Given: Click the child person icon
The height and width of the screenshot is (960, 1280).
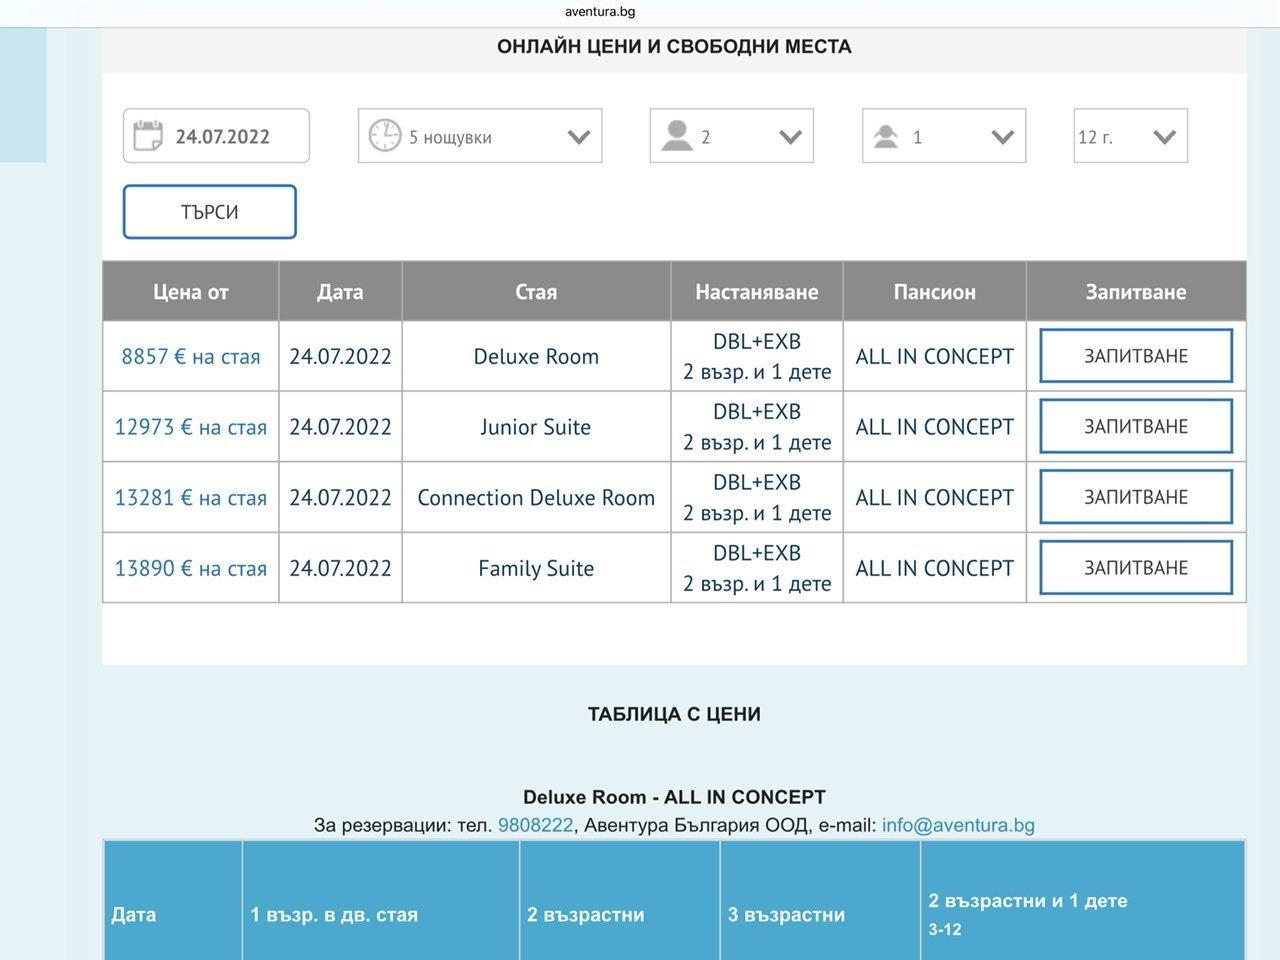Looking at the screenshot, I should (x=886, y=136).
